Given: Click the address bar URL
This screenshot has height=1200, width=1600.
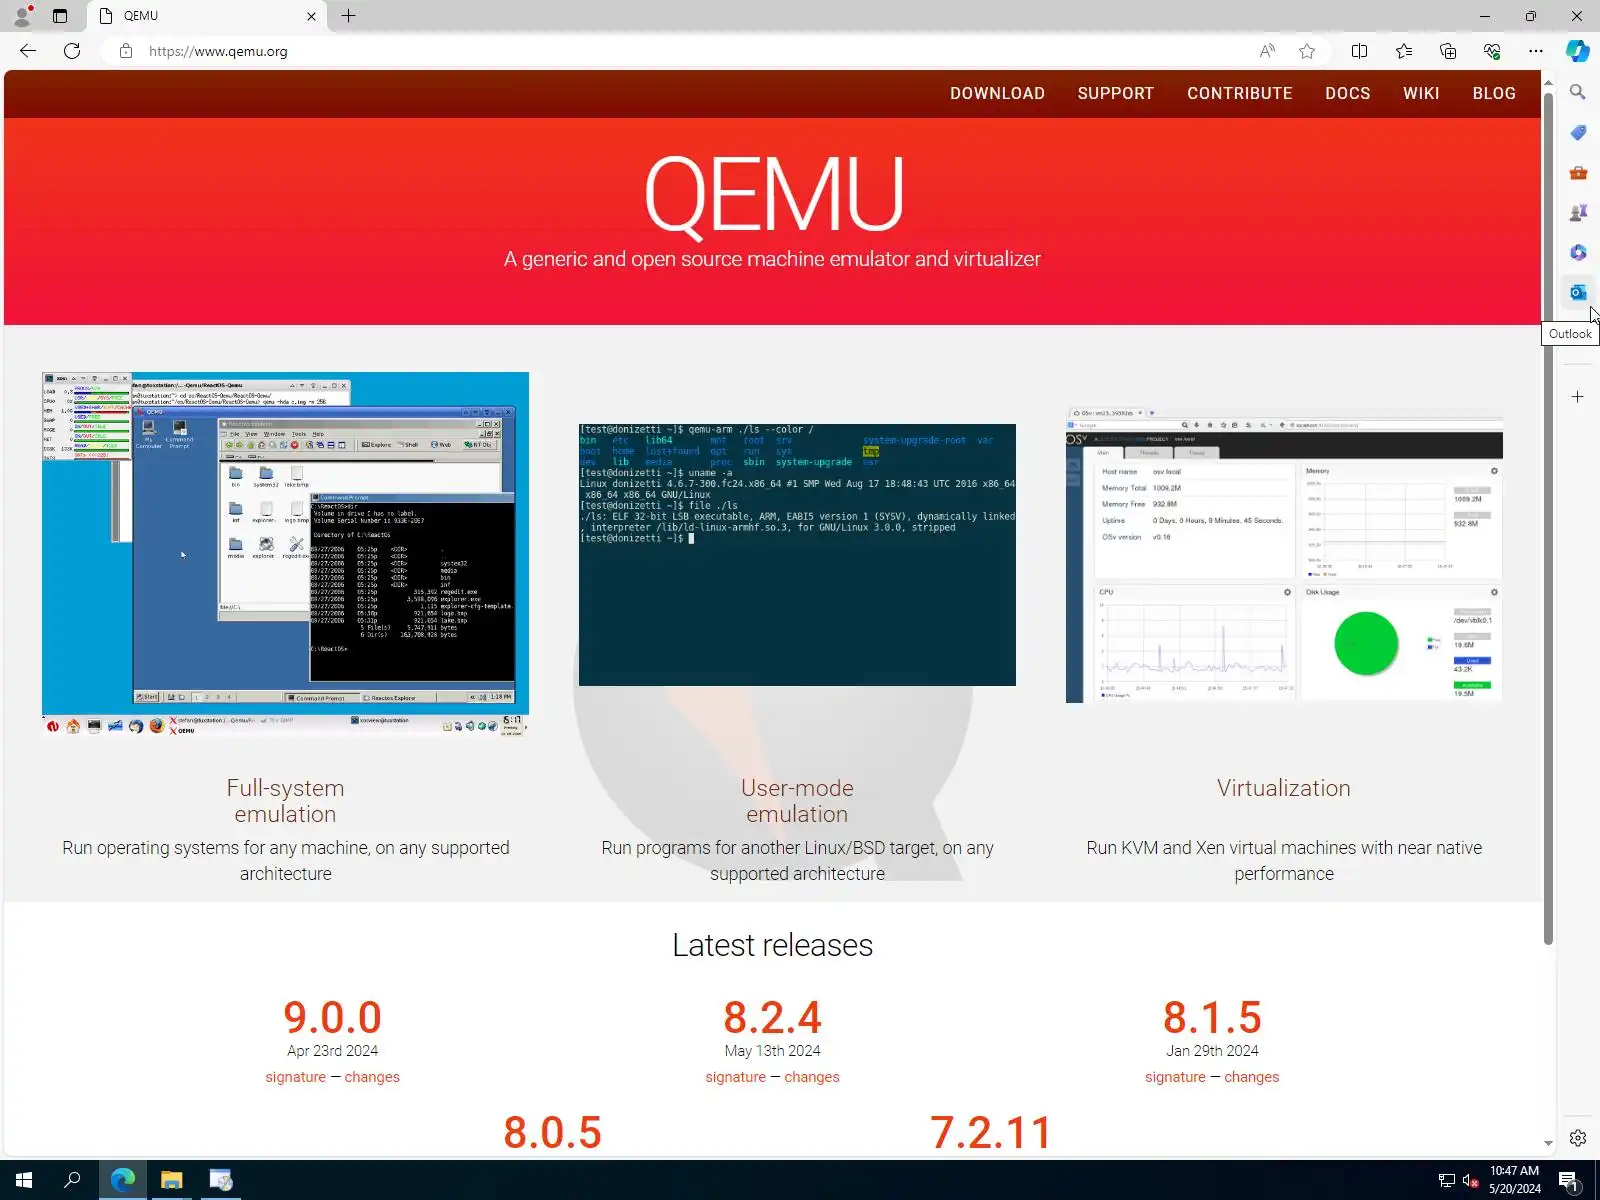Looking at the screenshot, I should pos(218,51).
